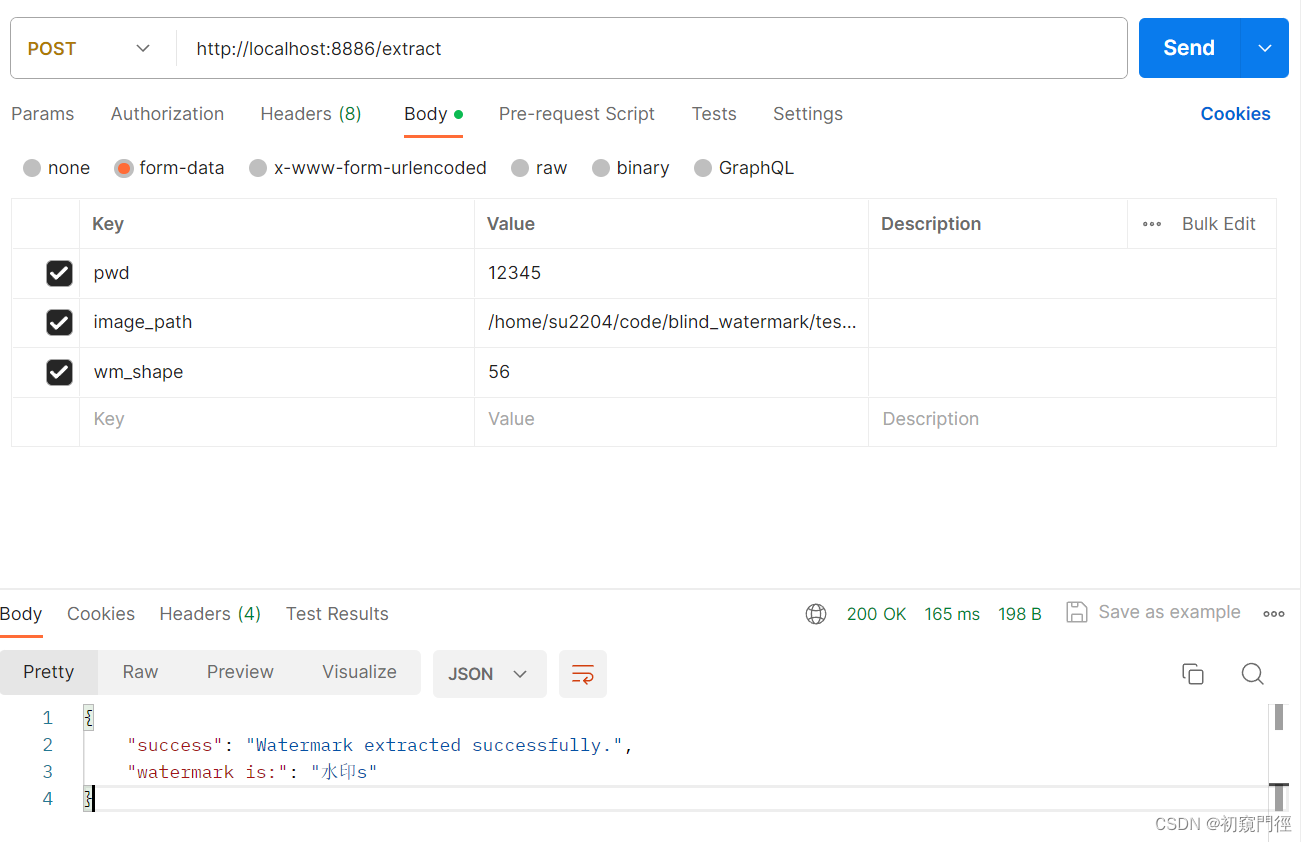Select the response Body tab
This screenshot has width=1307, height=842.
tap(21, 614)
